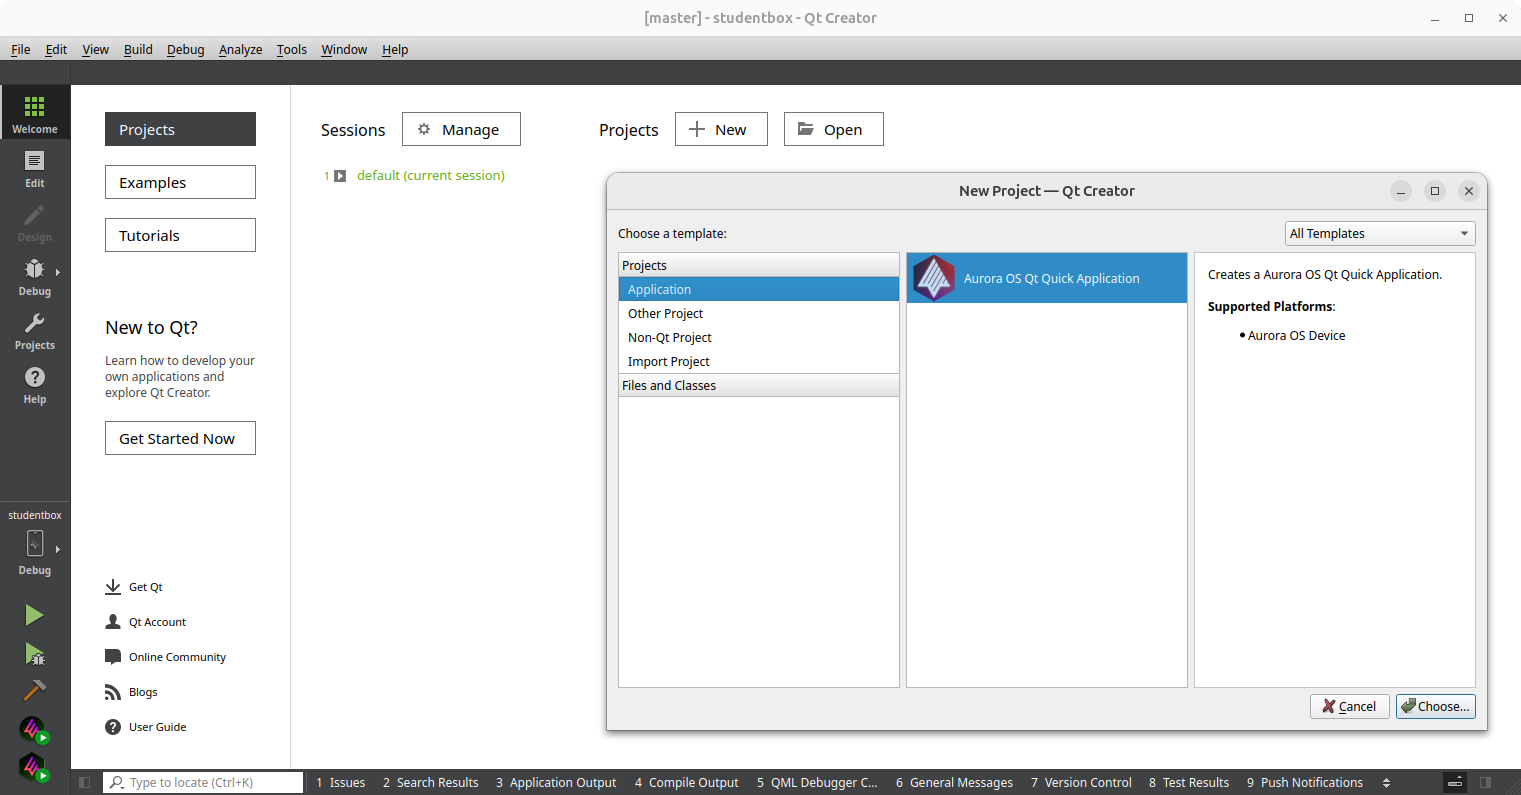Viewport: 1521px width, 795px height.
Task: Open the All Templates dropdown
Action: pos(1379,234)
